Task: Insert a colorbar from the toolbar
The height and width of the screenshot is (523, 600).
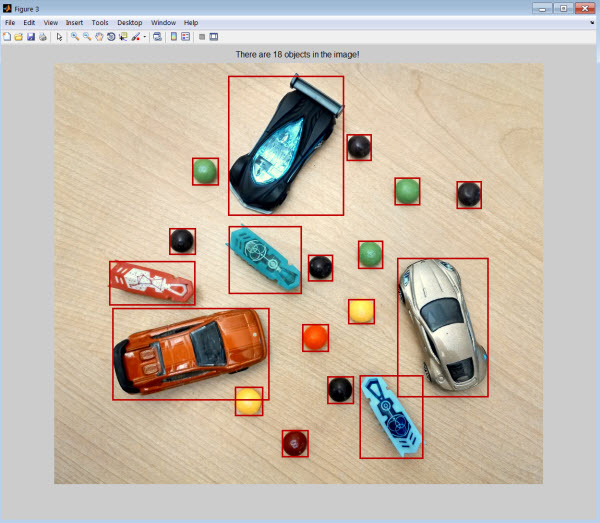Action: tap(174, 37)
